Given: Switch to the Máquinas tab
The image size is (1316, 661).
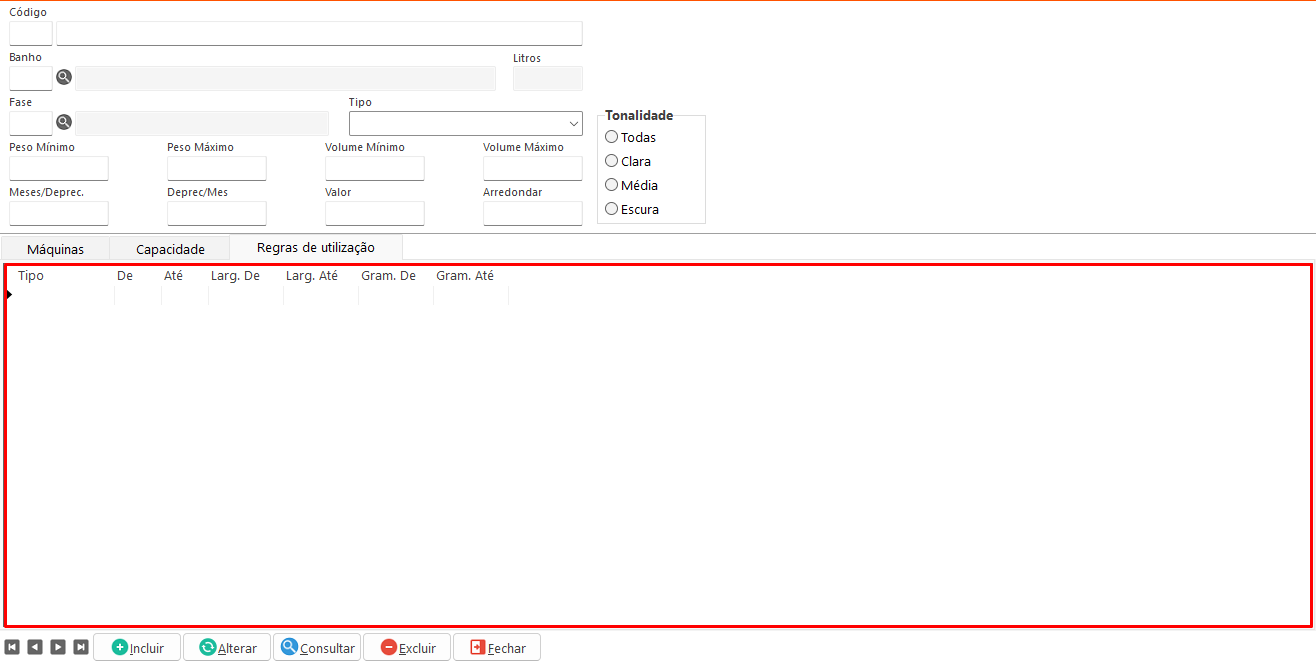Looking at the screenshot, I should [55, 249].
